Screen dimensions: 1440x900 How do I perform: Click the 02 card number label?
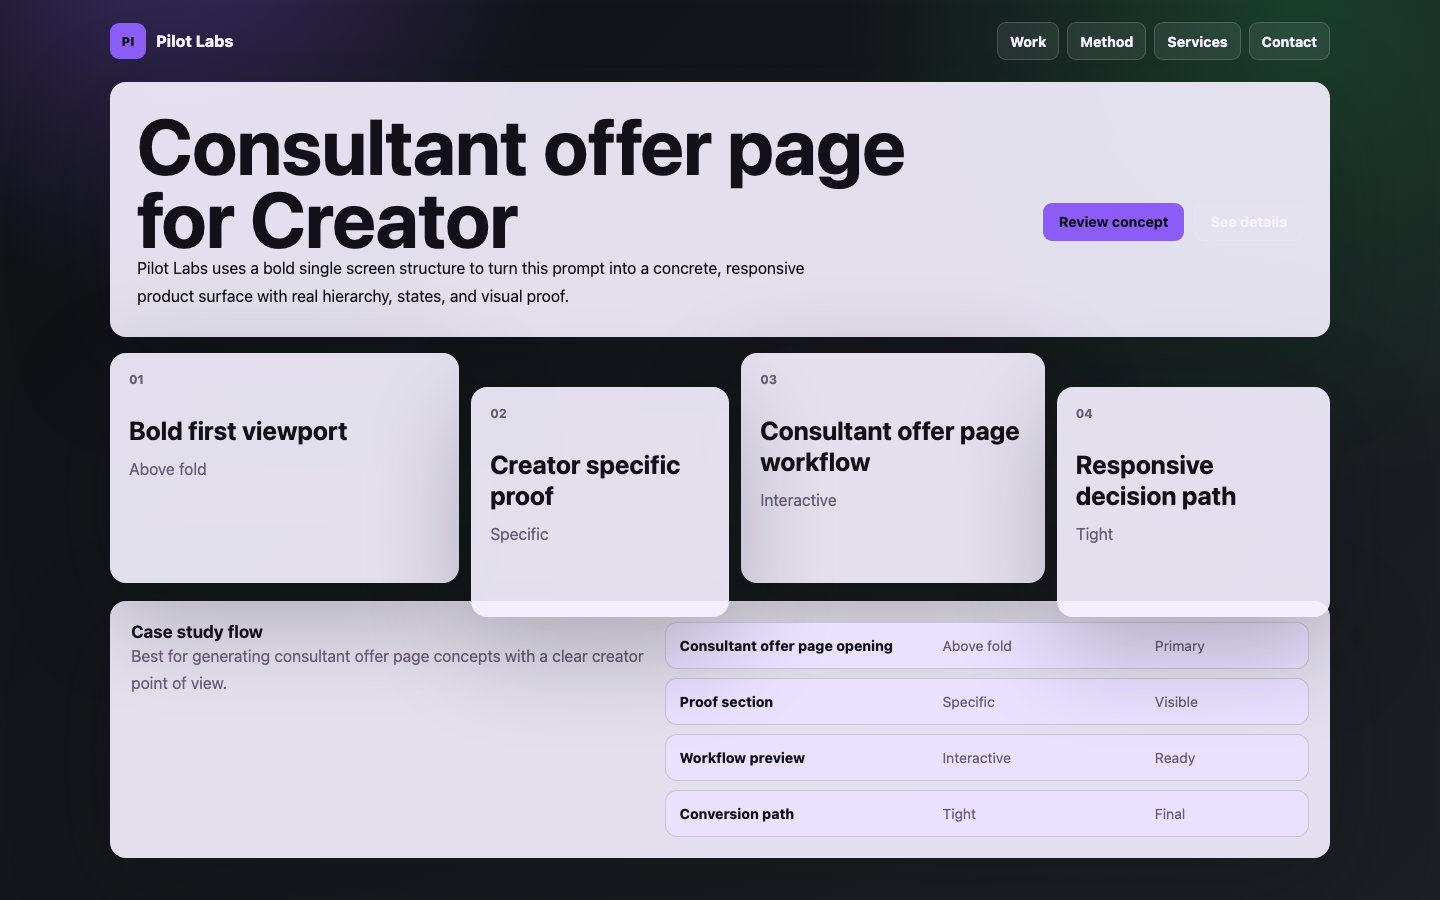coord(498,414)
